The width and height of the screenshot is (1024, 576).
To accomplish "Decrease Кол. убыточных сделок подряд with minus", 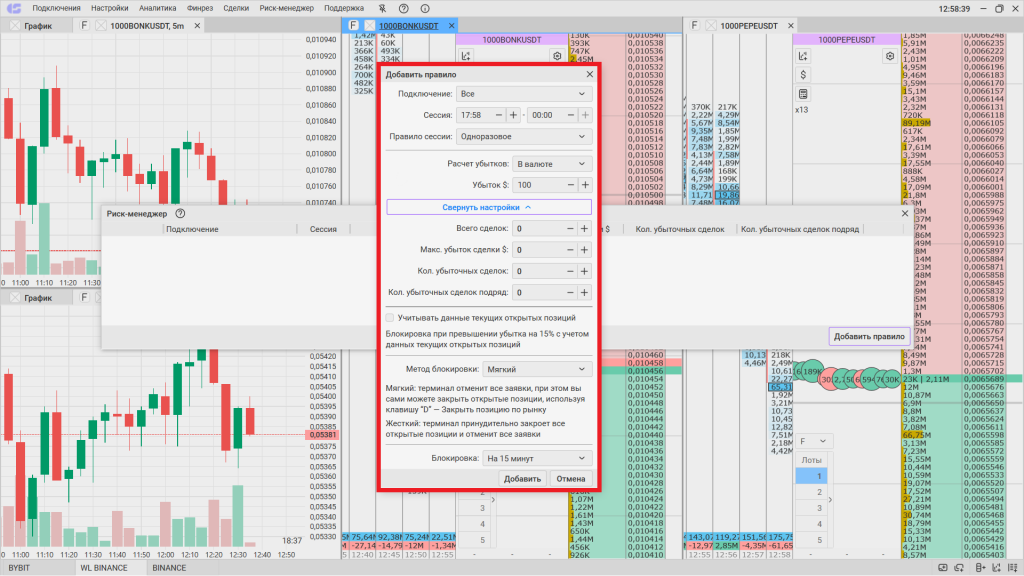I will click(570, 293).
